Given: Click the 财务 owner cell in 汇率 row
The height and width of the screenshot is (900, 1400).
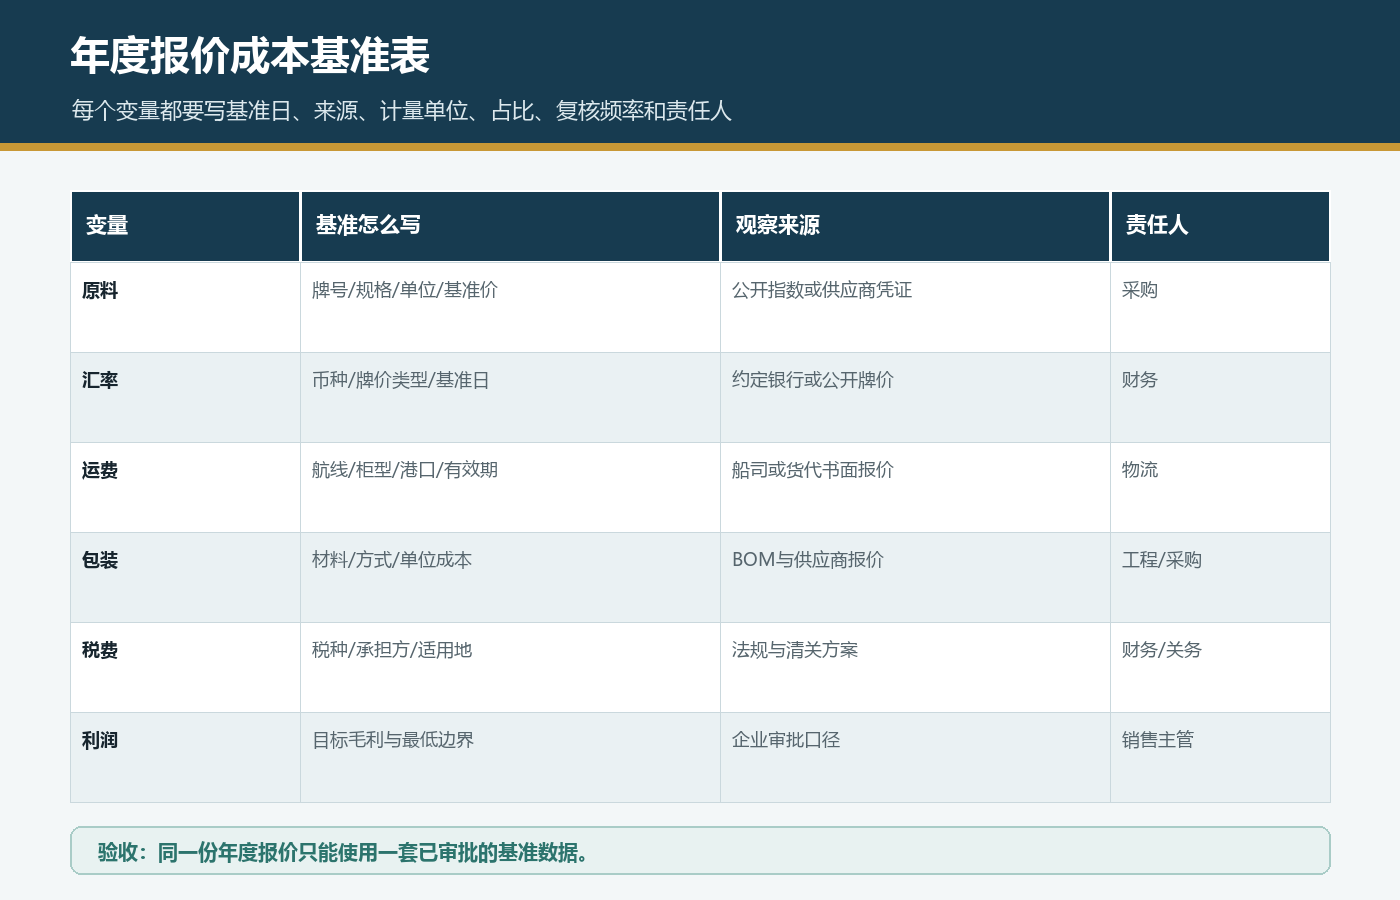Looking at the screenshot, I should [1220, 397].
